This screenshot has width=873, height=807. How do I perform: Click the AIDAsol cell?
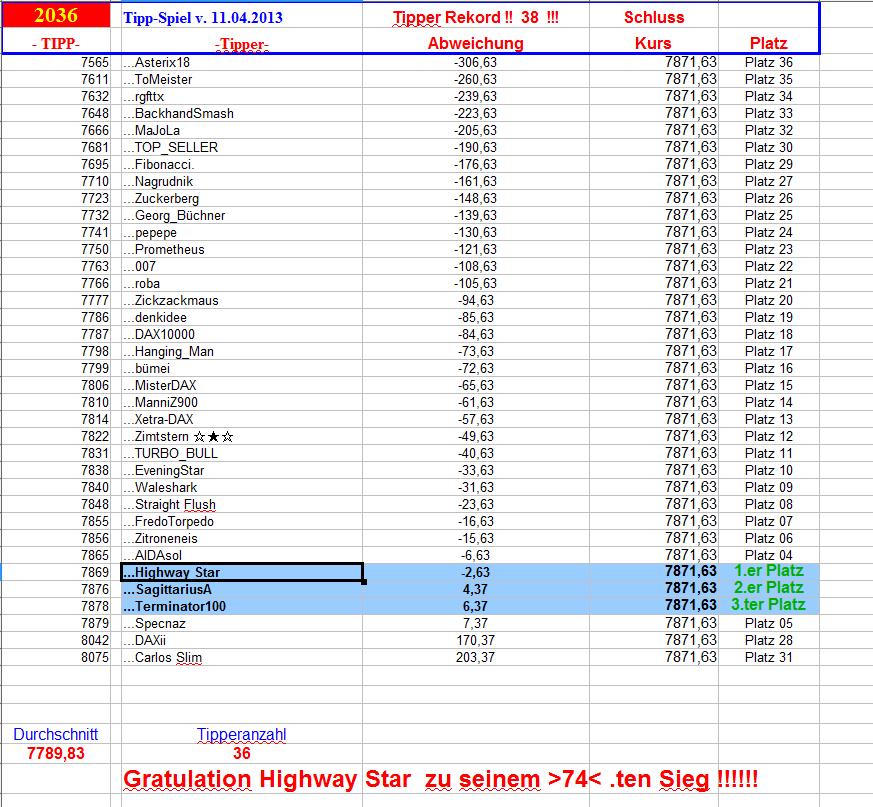[x=242, y=555]
